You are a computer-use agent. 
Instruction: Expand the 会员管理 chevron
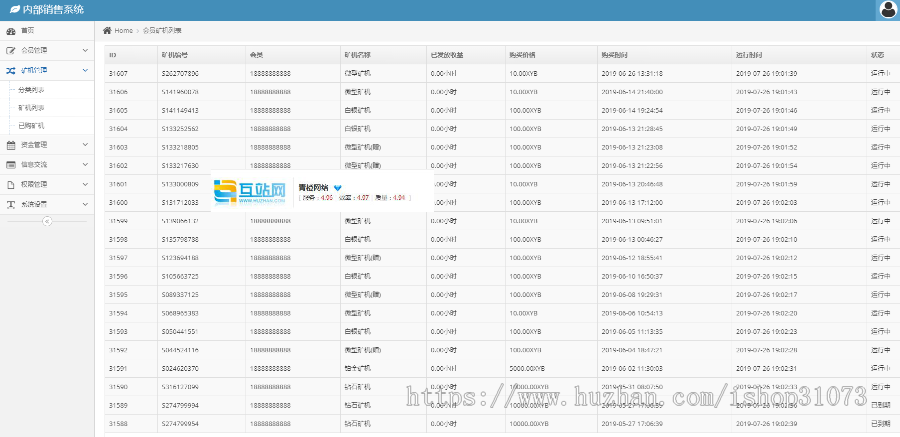(x=85, y=51)
